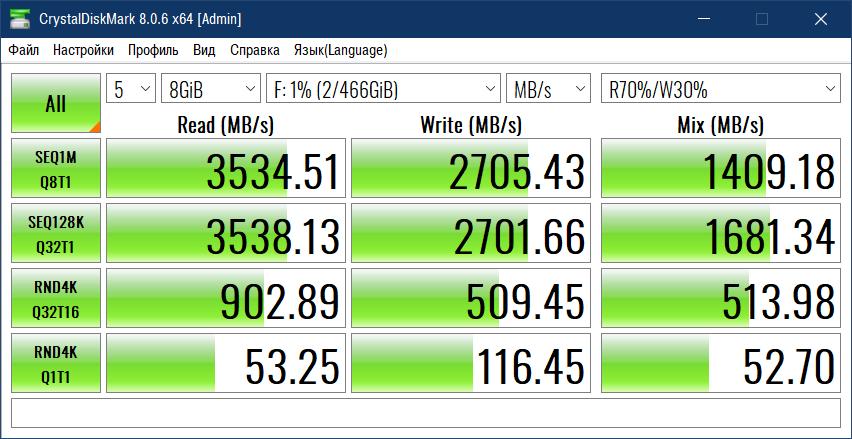Start all benchmarks with the All button
852x439 pixels.
coord(56,103)
